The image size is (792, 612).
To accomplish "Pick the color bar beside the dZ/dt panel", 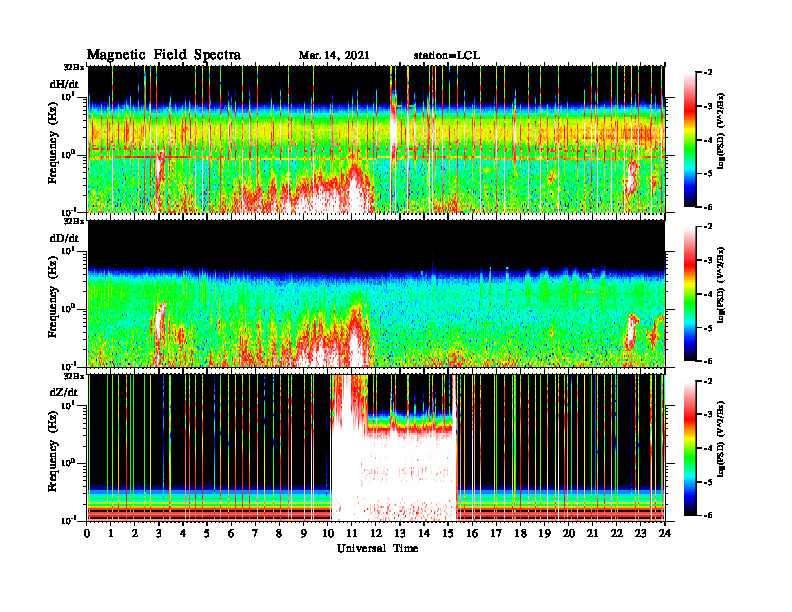I will tap(689, 448).
